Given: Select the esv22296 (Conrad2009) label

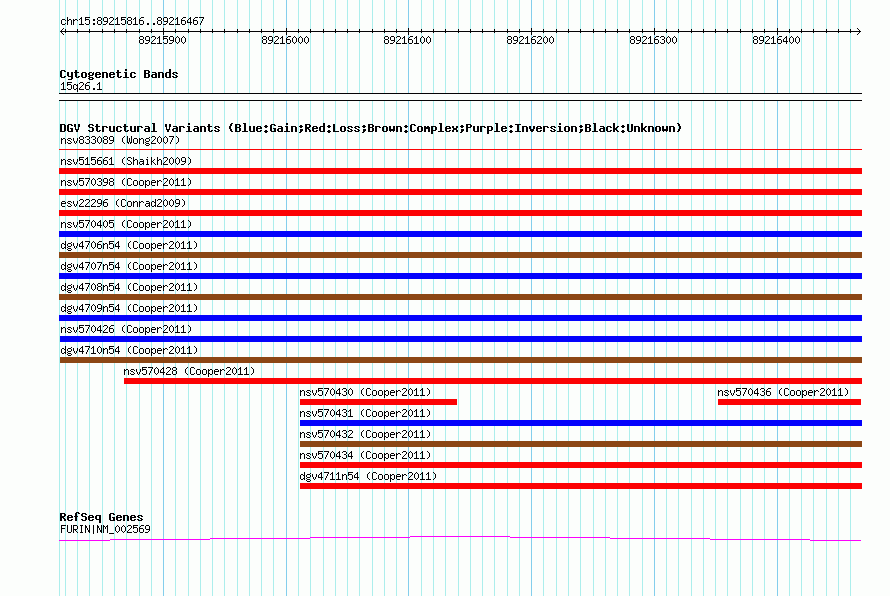Looking at the screenshot, I should [123, 203].
